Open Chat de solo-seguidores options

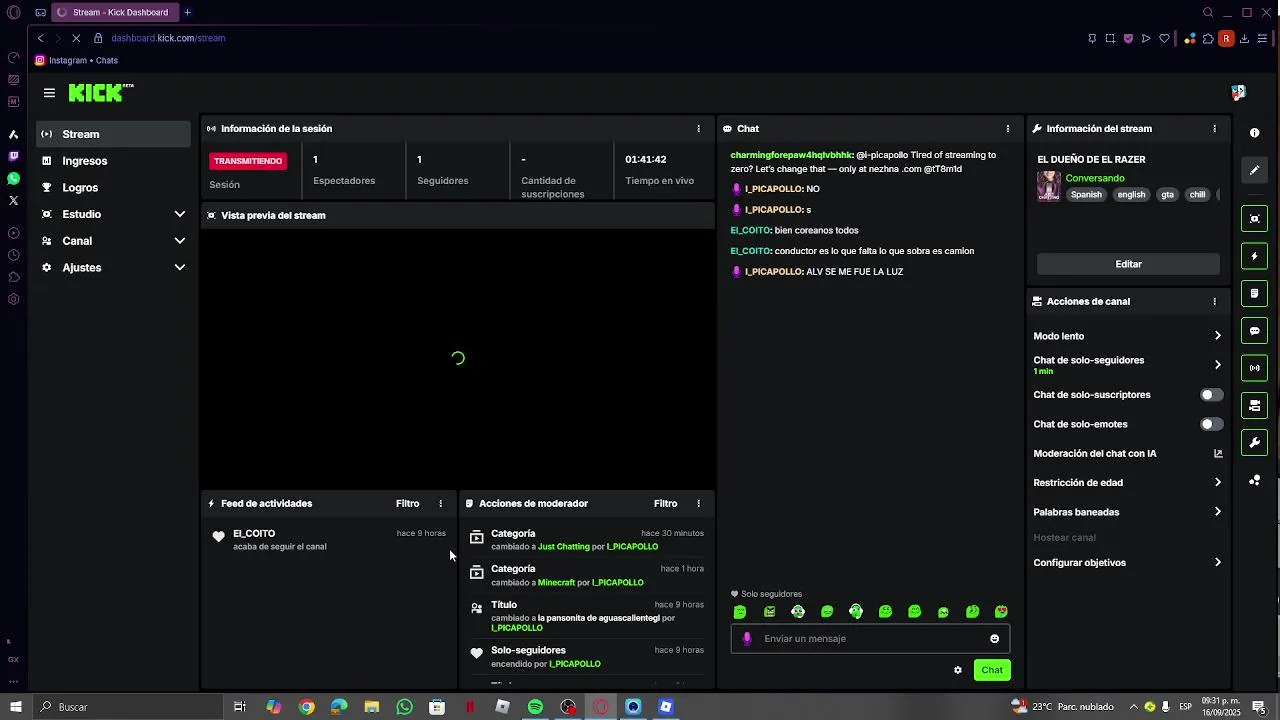pos(1127,365)
